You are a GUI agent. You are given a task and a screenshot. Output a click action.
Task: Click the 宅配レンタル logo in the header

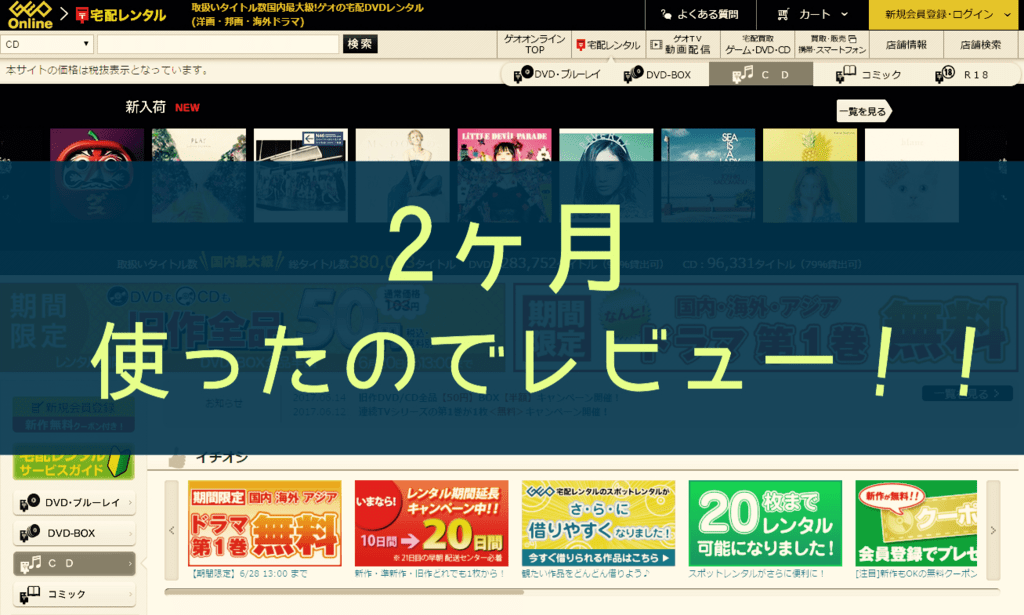point(121,15)
